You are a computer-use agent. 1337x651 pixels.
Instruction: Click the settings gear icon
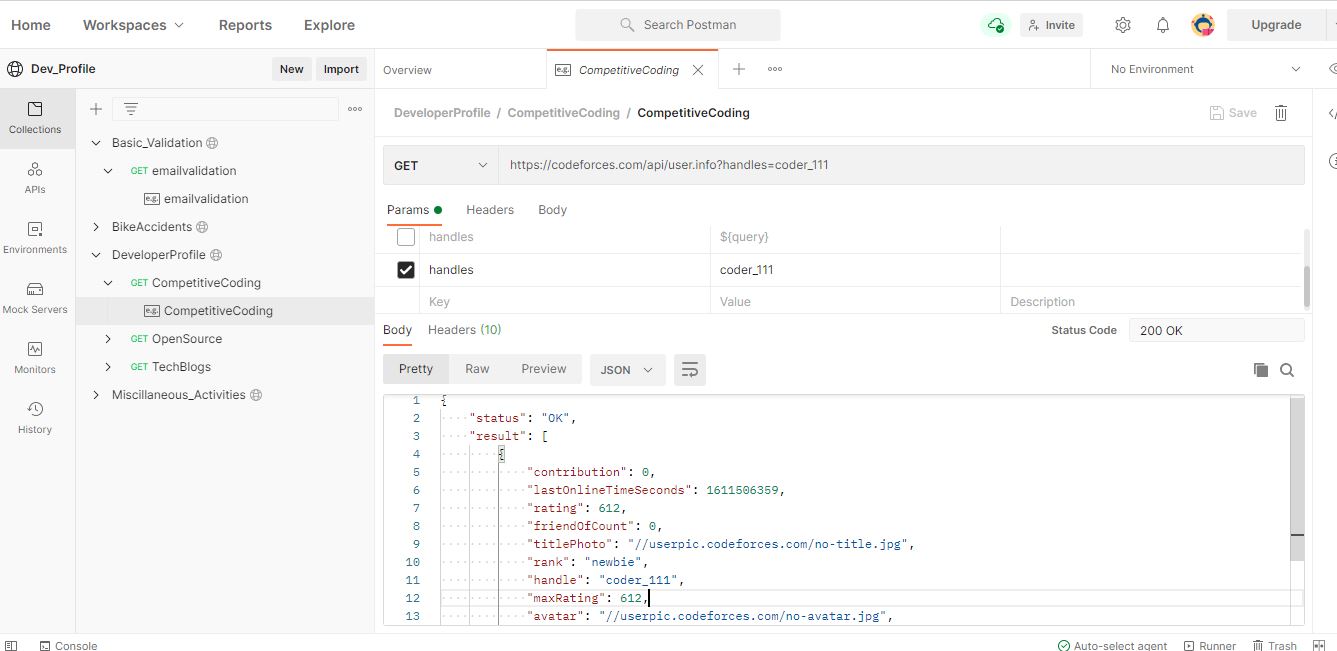(1123, 25)
